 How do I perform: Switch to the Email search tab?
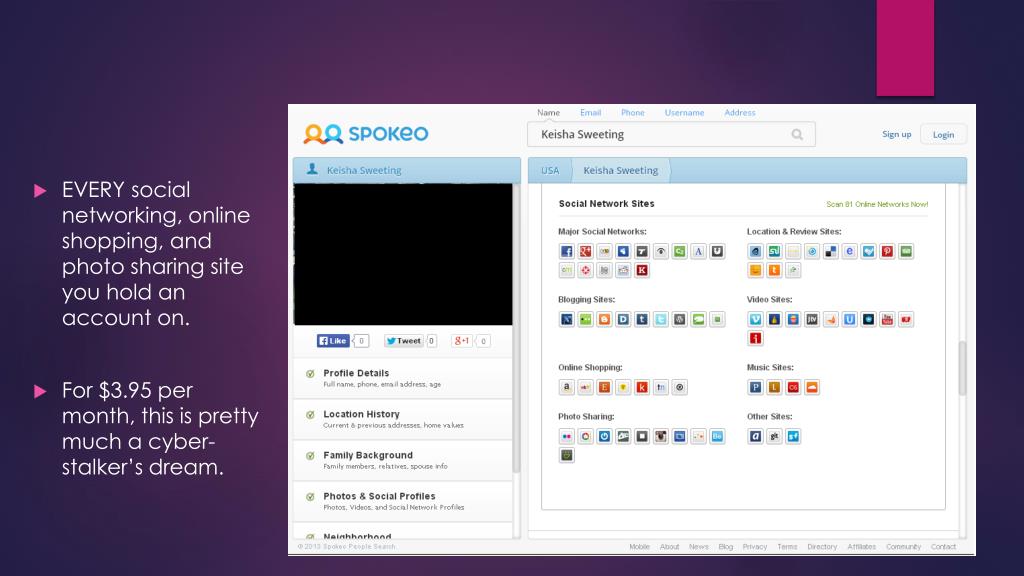(590, 112)
